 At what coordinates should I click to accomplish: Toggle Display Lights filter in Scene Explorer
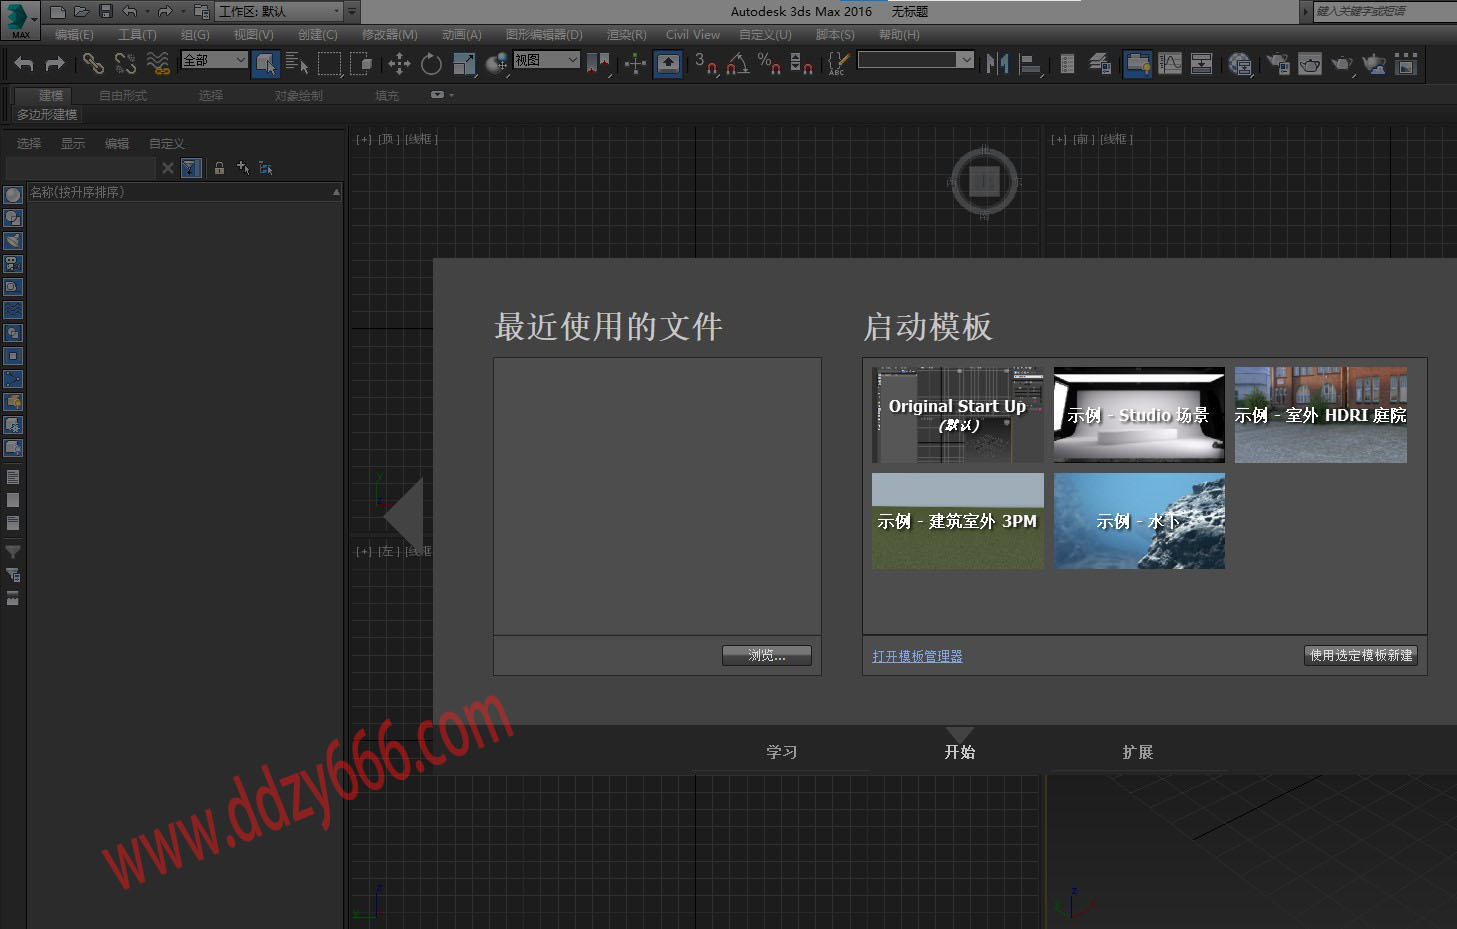pyautogui.click(x=13, y=241)
